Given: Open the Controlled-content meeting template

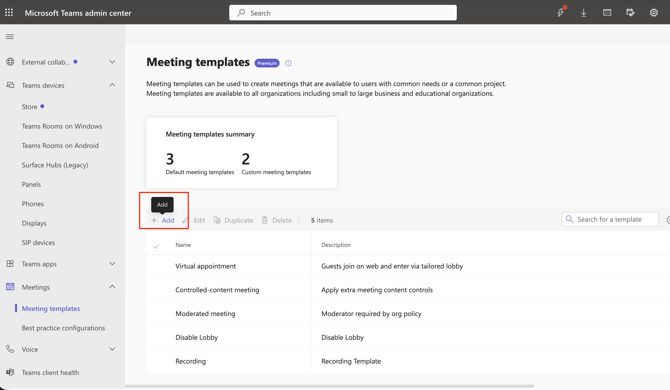Looking at the screenshot, I should pyautogui.click(x=217, y=290).
